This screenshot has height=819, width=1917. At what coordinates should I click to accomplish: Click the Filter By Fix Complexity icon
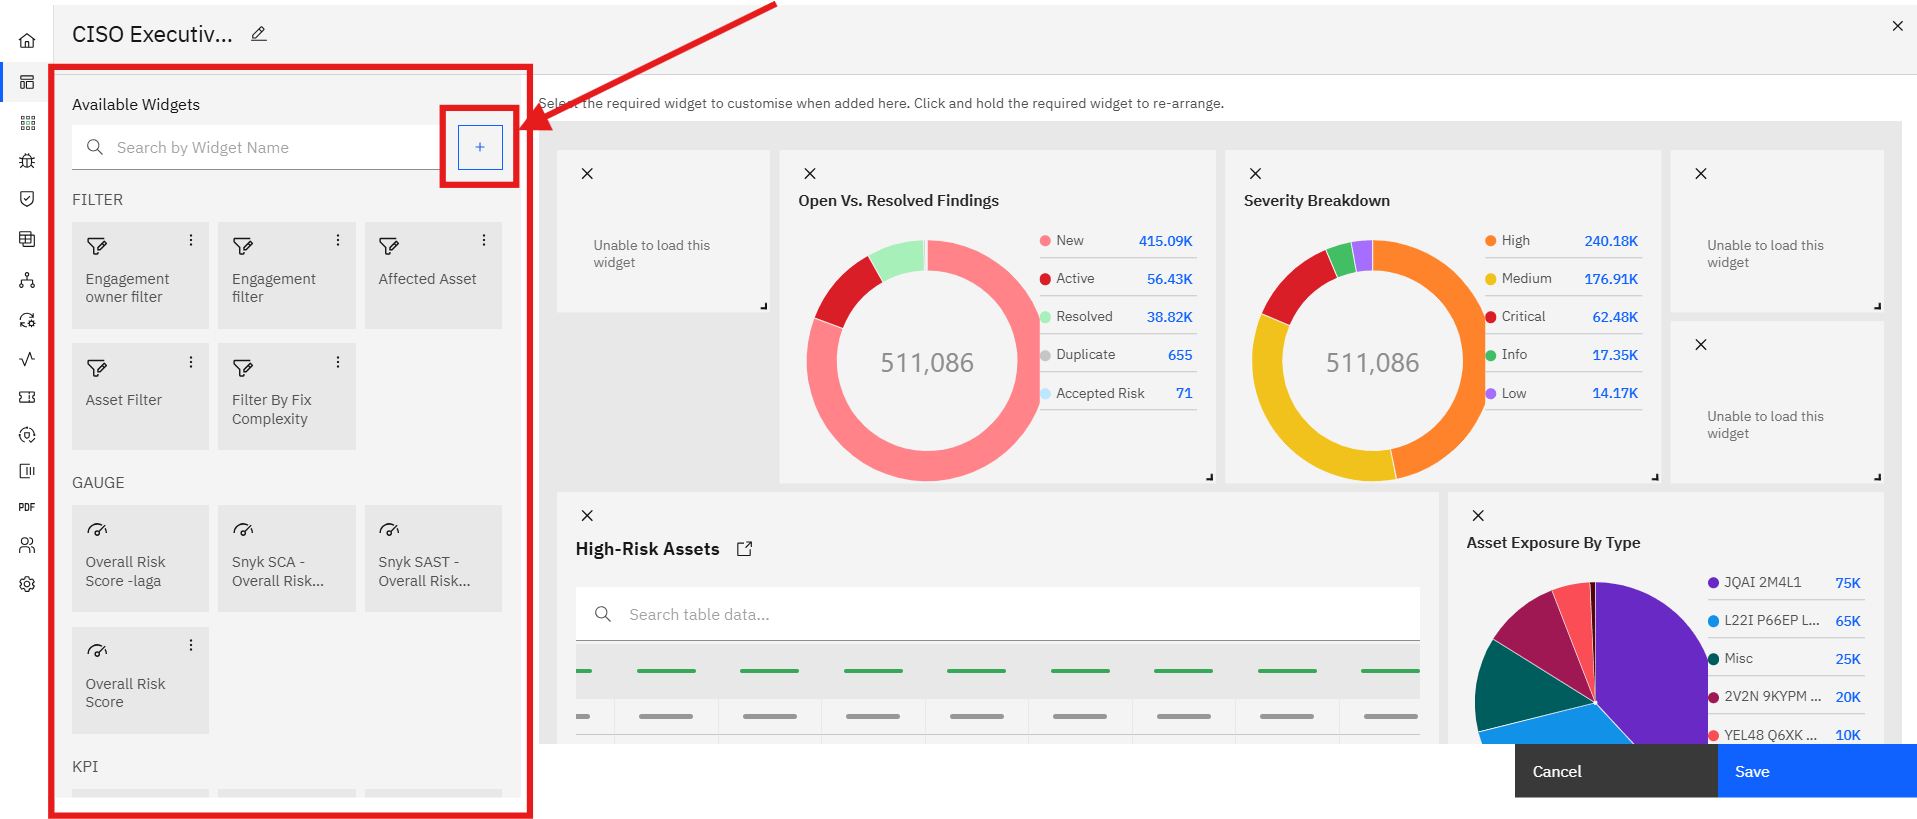pos(243,368)
